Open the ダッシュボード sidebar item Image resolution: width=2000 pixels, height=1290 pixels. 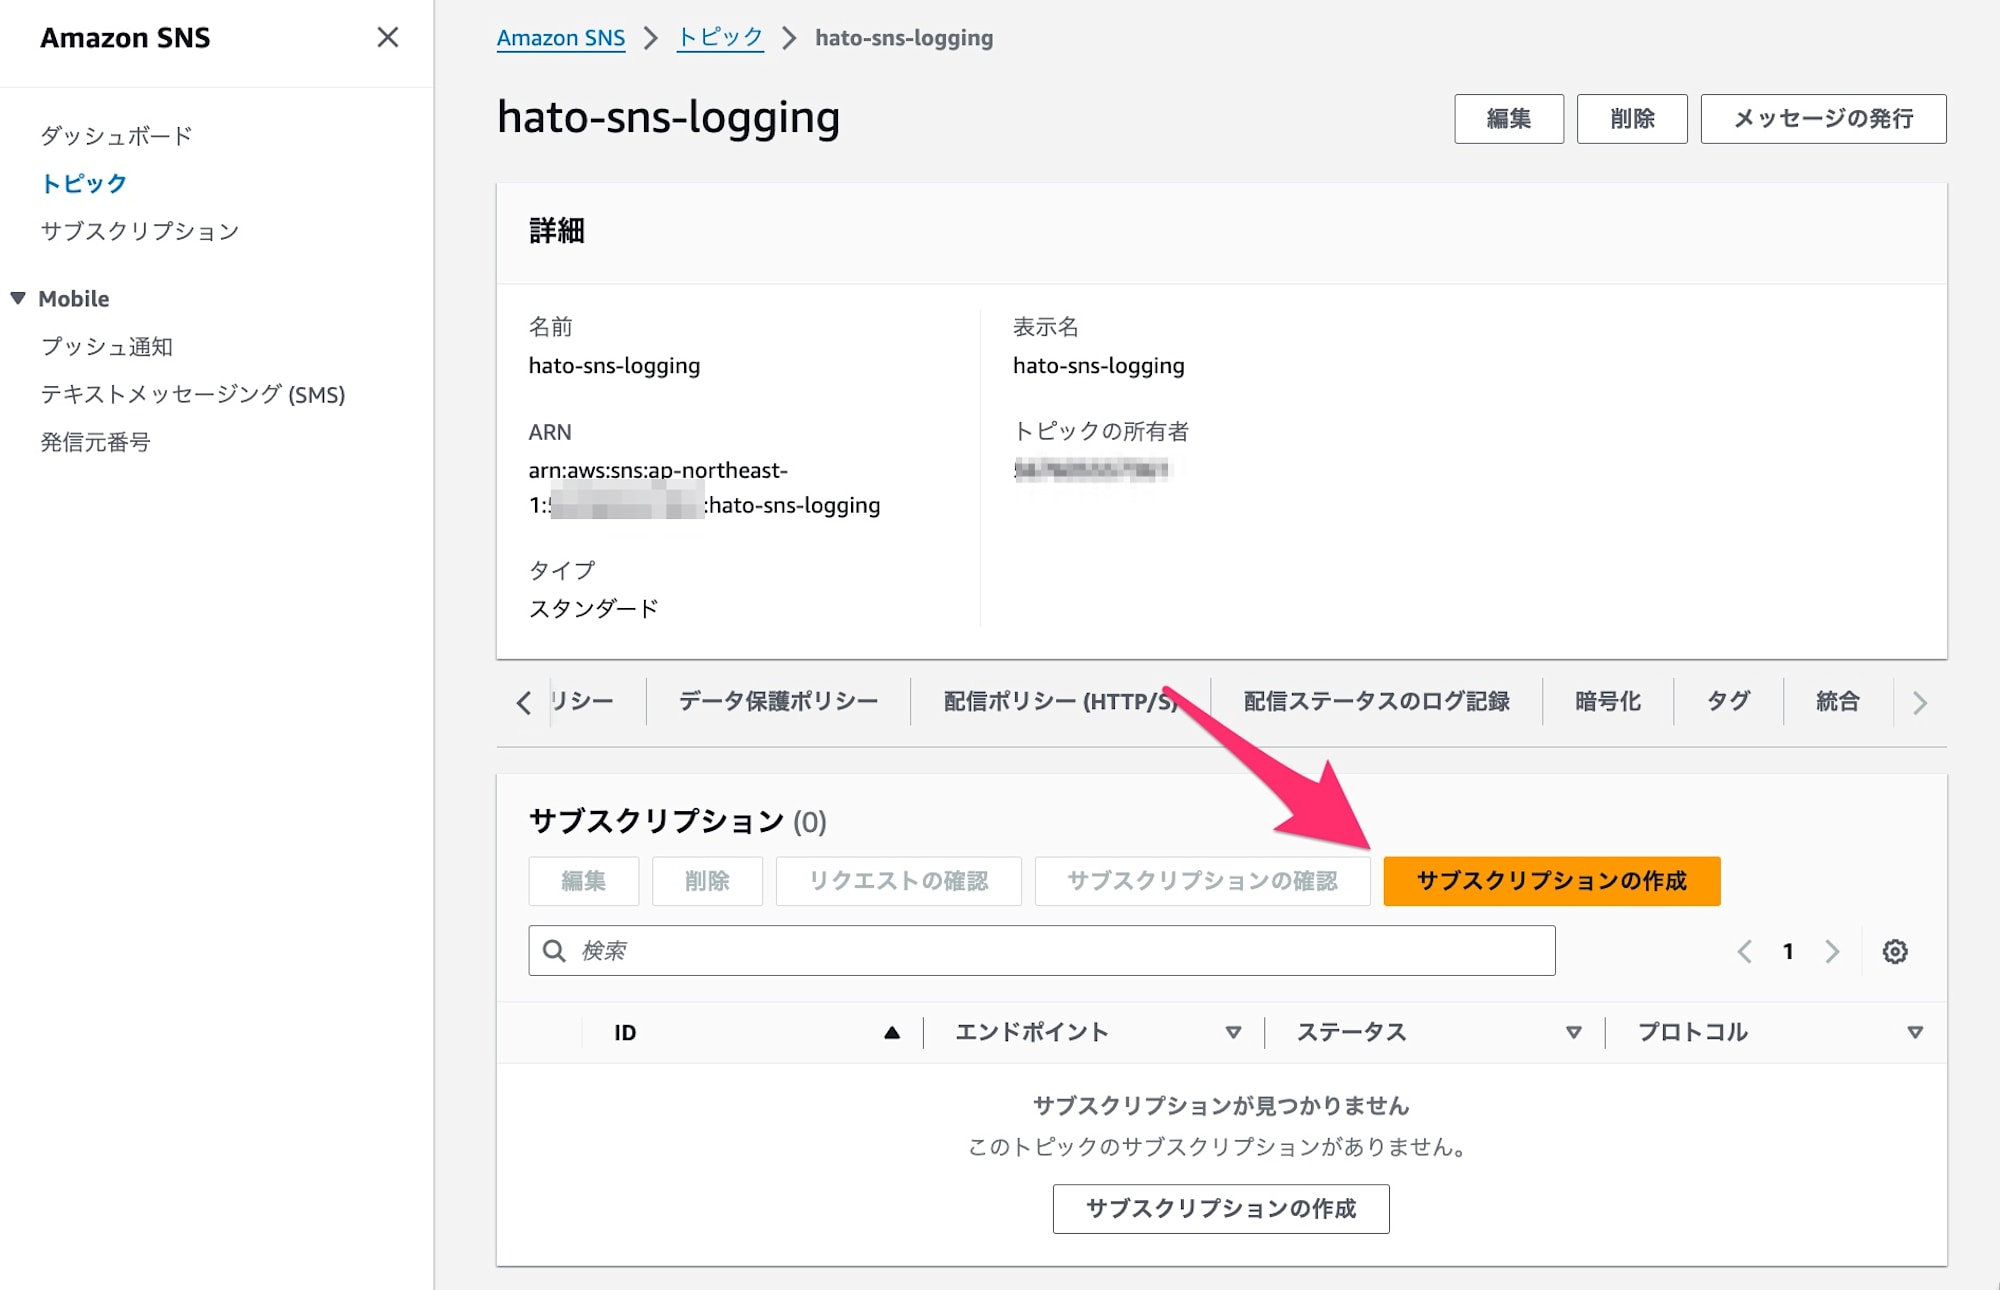click(x=116, y=136)
